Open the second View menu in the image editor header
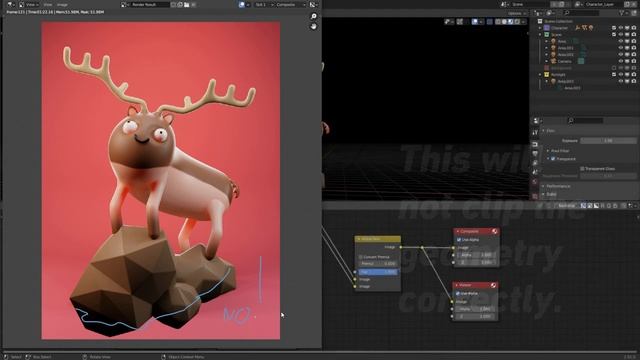This screenshot has height=360, width=640. coord(48,4)
